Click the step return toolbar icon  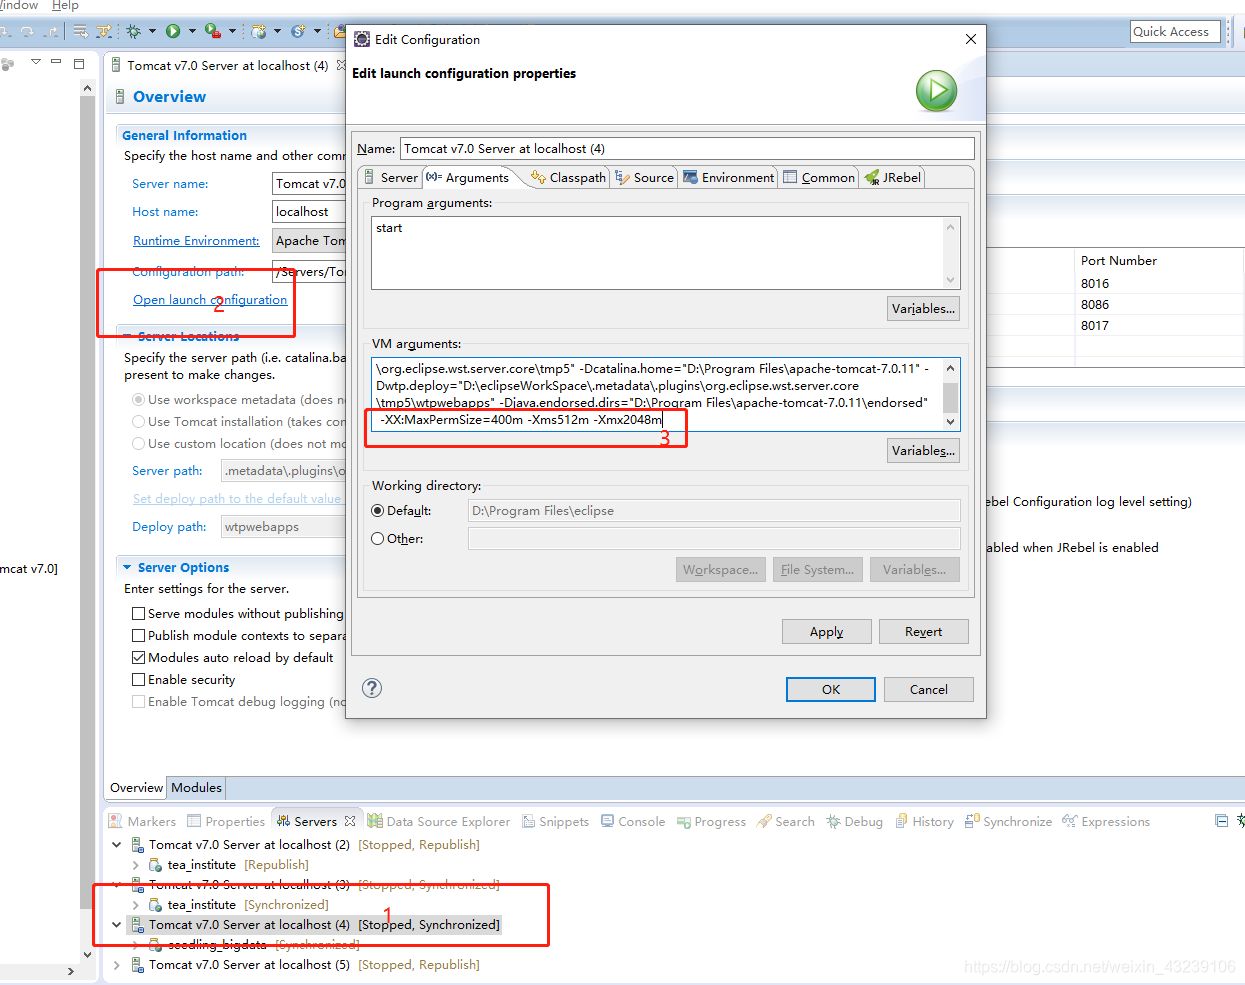coord(50,31)
